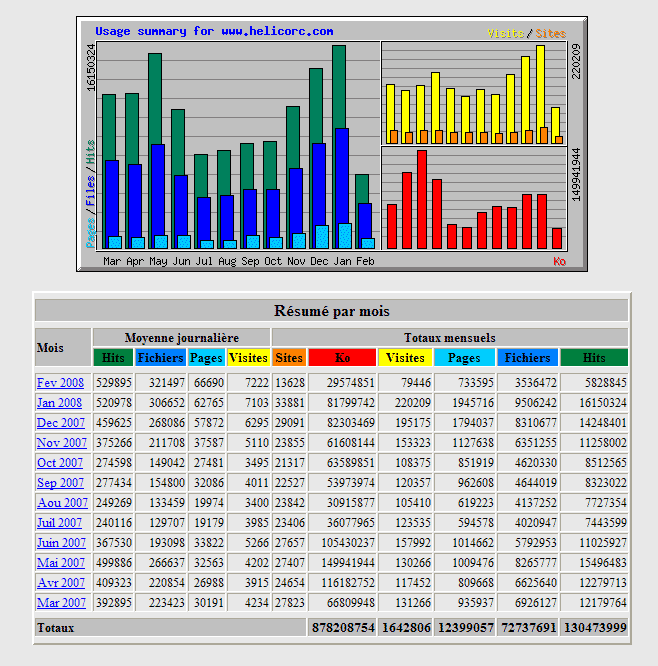Click the Dec 2007 hits value 14248401
Viewport: 658px width, 666px height.
point(603,423)
